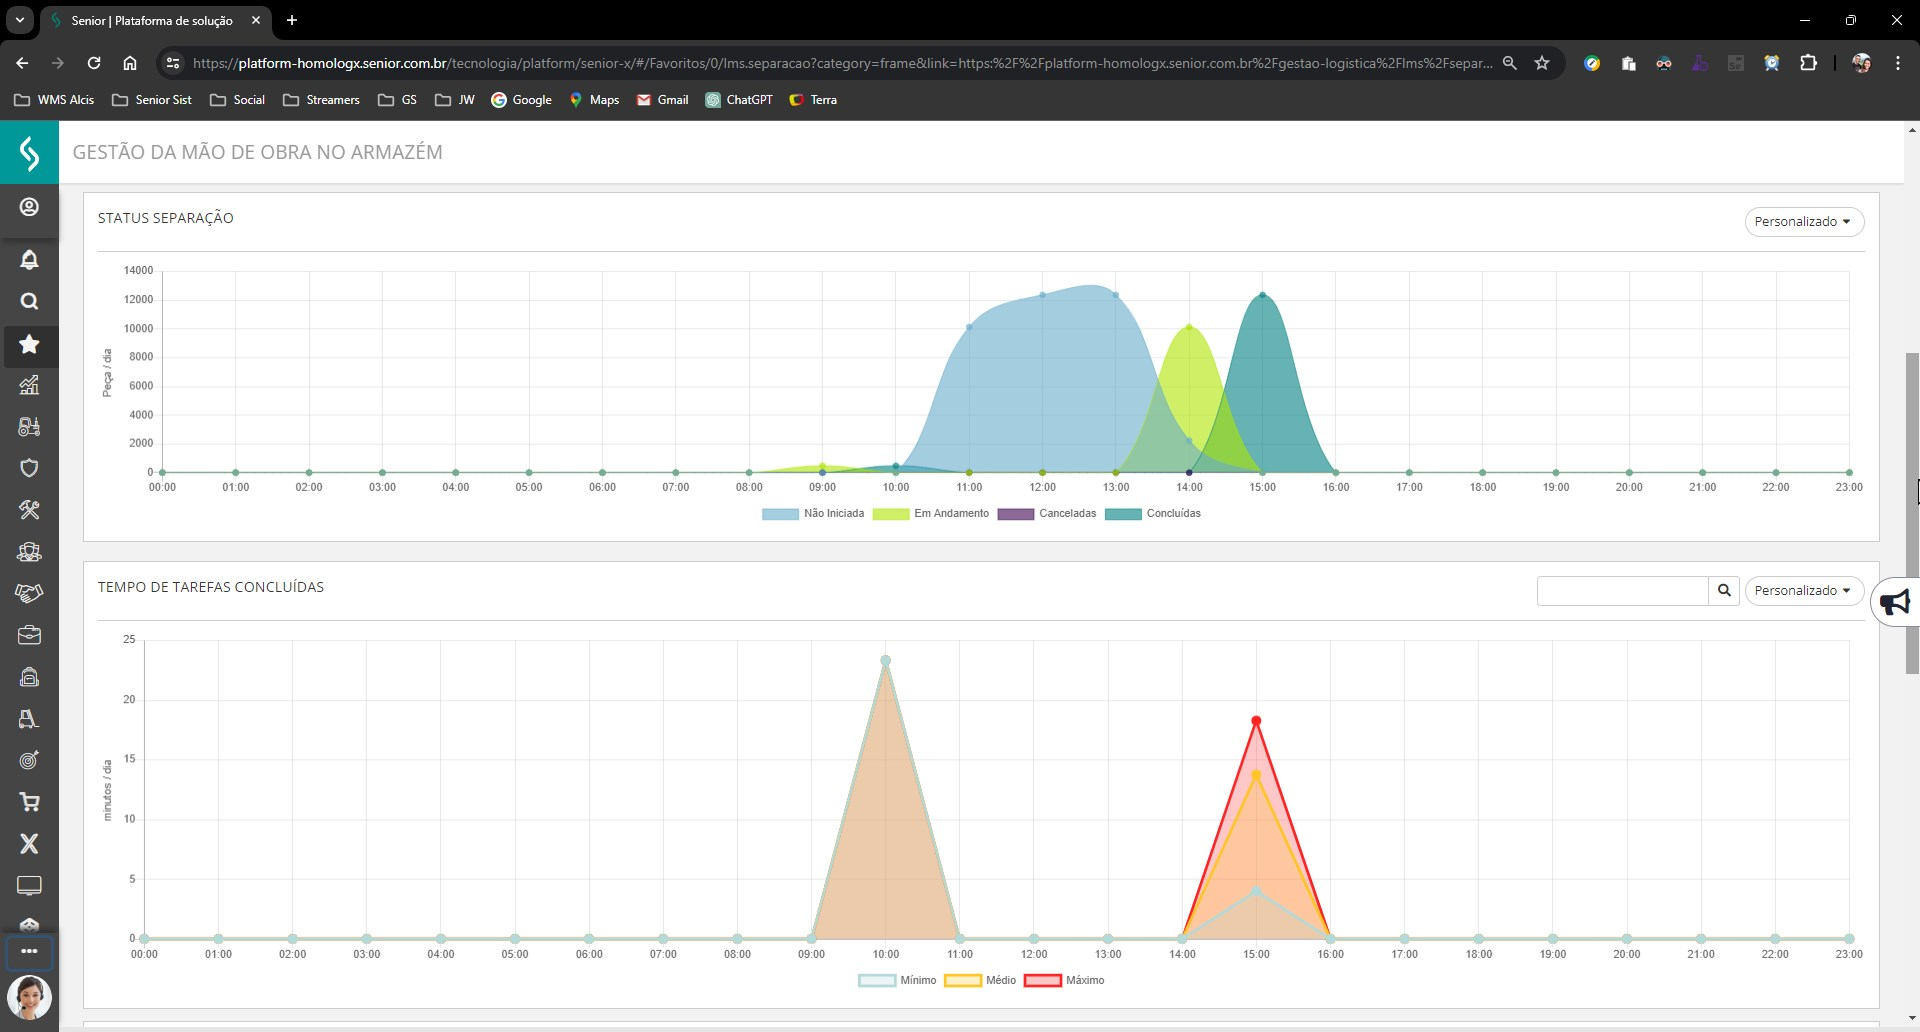Click the search field in Tempo de Tarefas
This screenshot has width=1920, height=1032.
coord(1622,591)
